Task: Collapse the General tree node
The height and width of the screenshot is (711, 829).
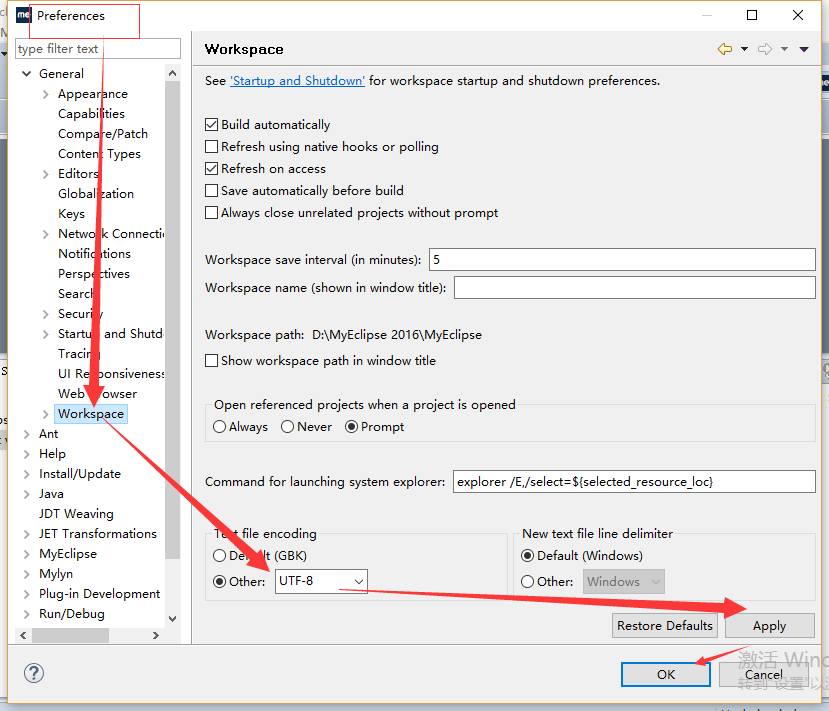Action: [x=26, y=73]
